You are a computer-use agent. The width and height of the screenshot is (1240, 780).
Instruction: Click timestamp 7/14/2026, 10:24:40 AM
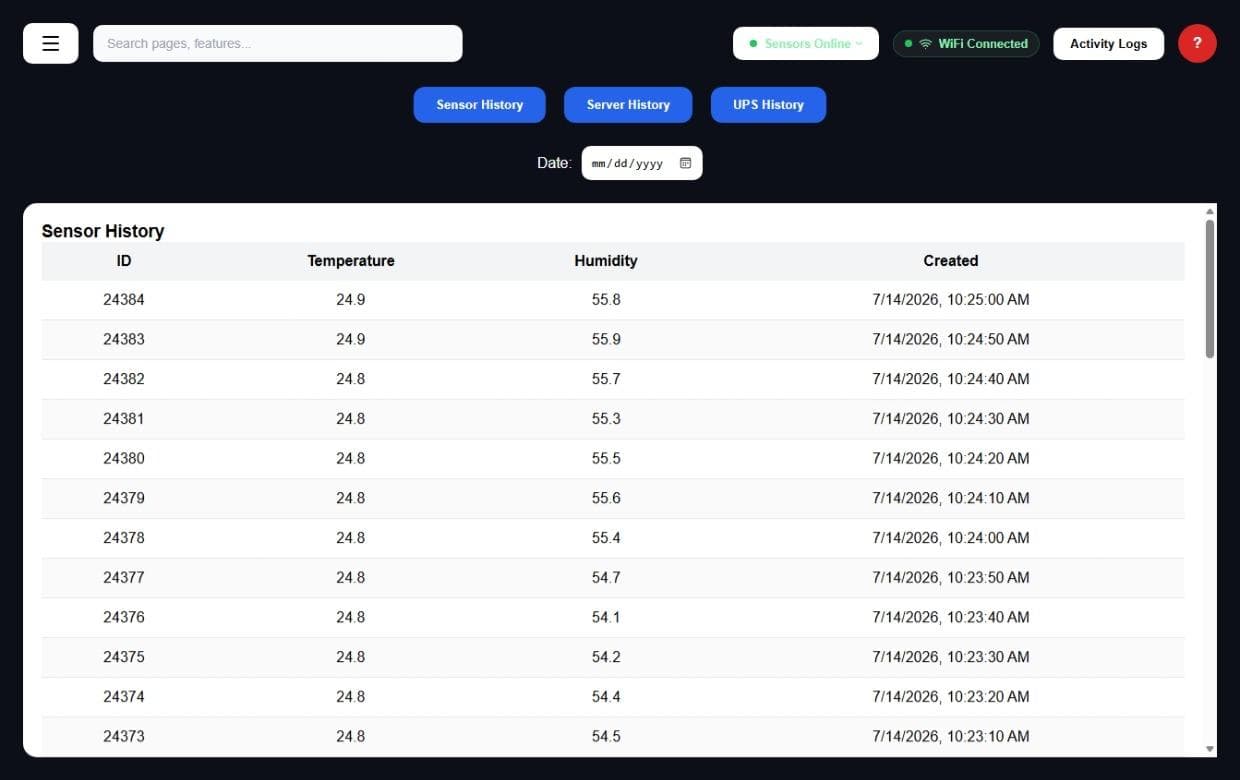951,379
